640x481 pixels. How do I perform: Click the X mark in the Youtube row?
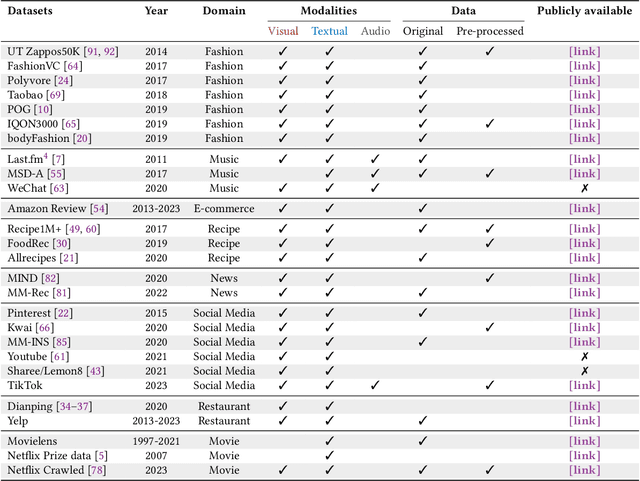point(584,356)
